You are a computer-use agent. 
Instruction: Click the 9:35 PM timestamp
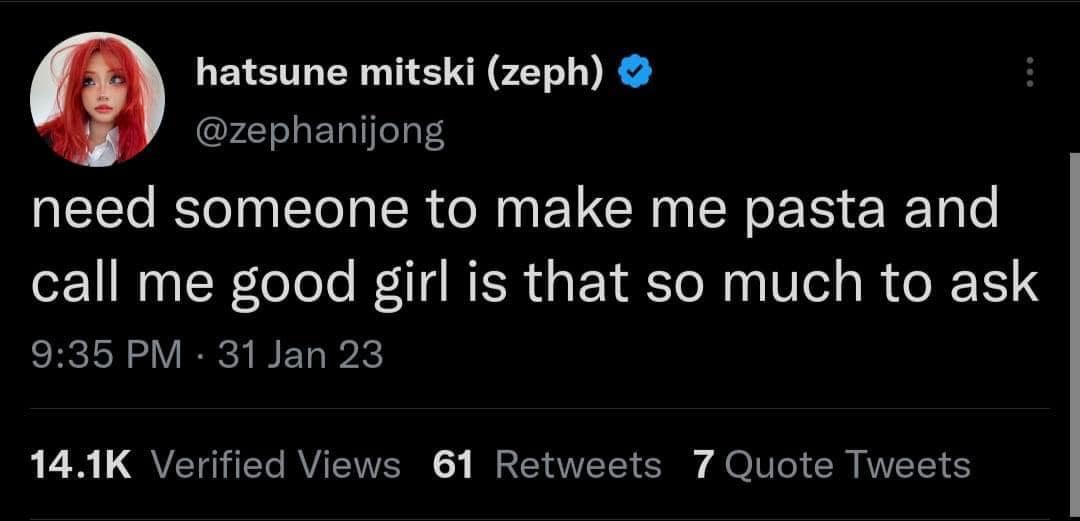tap(106, 354)
